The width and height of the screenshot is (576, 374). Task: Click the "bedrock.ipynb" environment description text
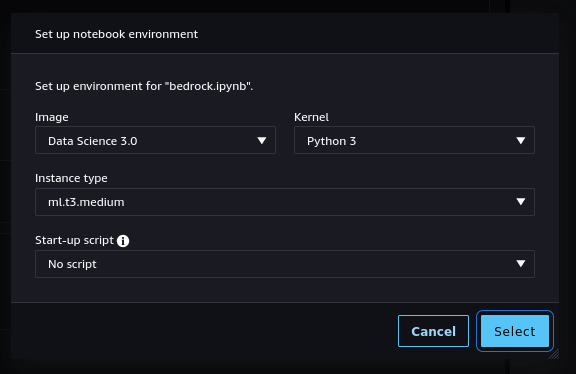(x=144, y=86)
